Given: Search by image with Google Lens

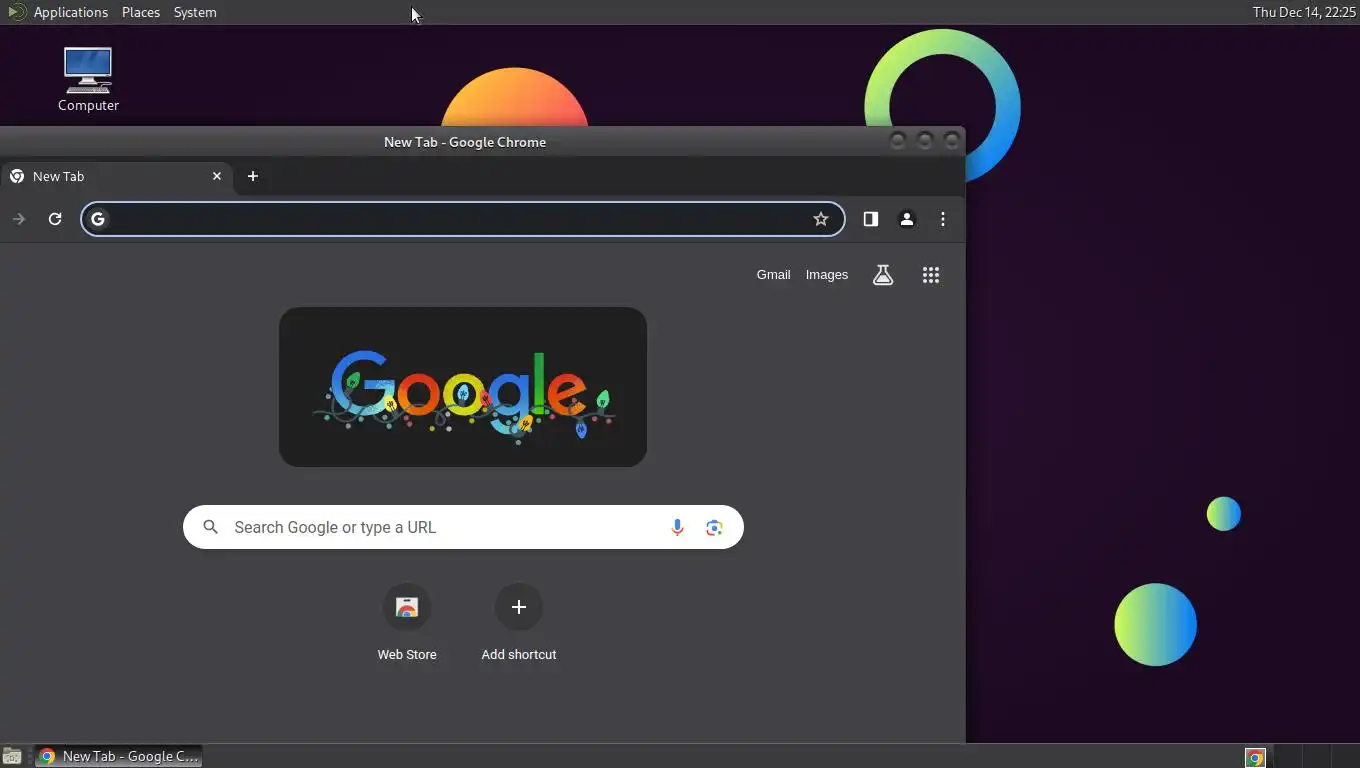Looking at the screenshot, I should 714,527.
